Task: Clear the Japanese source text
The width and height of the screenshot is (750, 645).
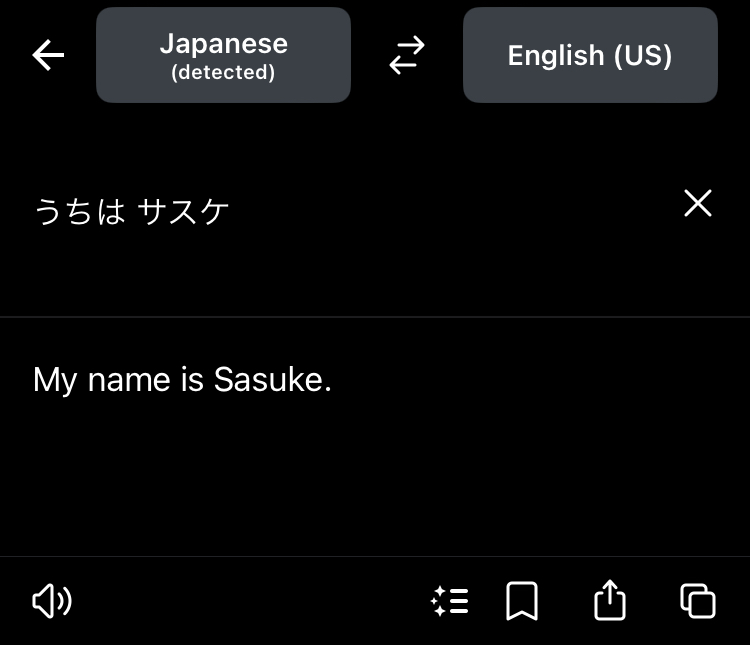Action: [697, 204]
